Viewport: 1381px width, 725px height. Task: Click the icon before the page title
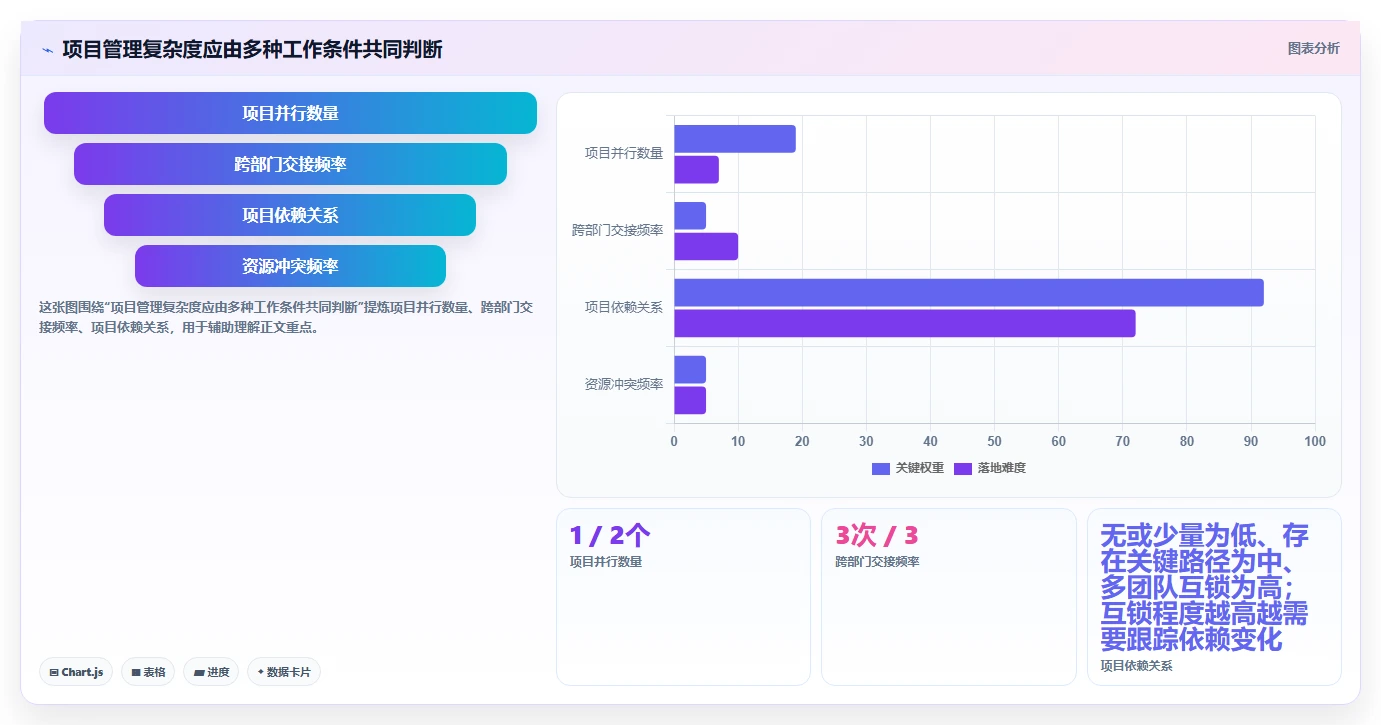tap(47, 50)
